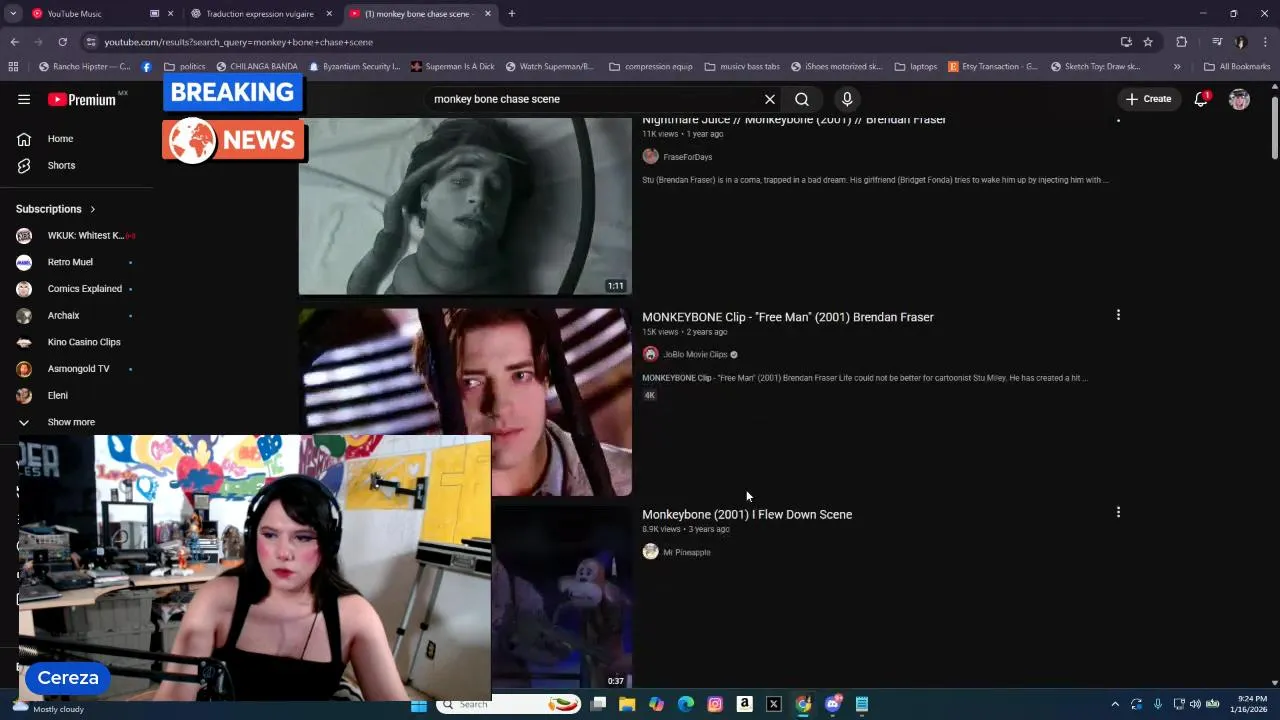Expand hidden bookmarks with the chevron

(x=1177, y=67)
